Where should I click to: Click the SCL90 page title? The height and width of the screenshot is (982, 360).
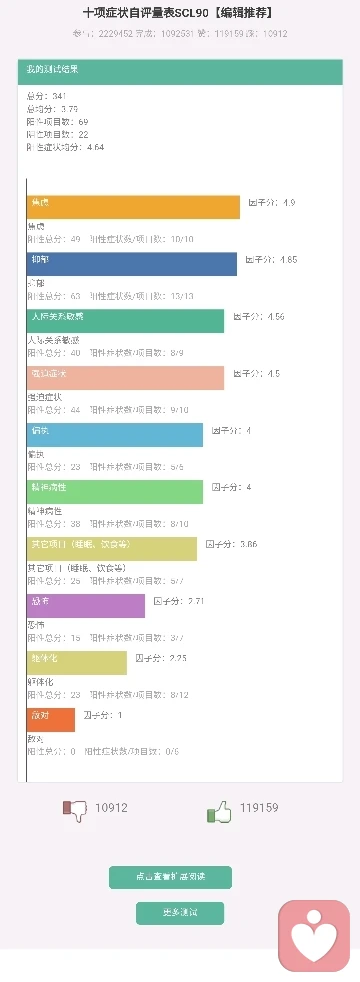click(180, 13)
